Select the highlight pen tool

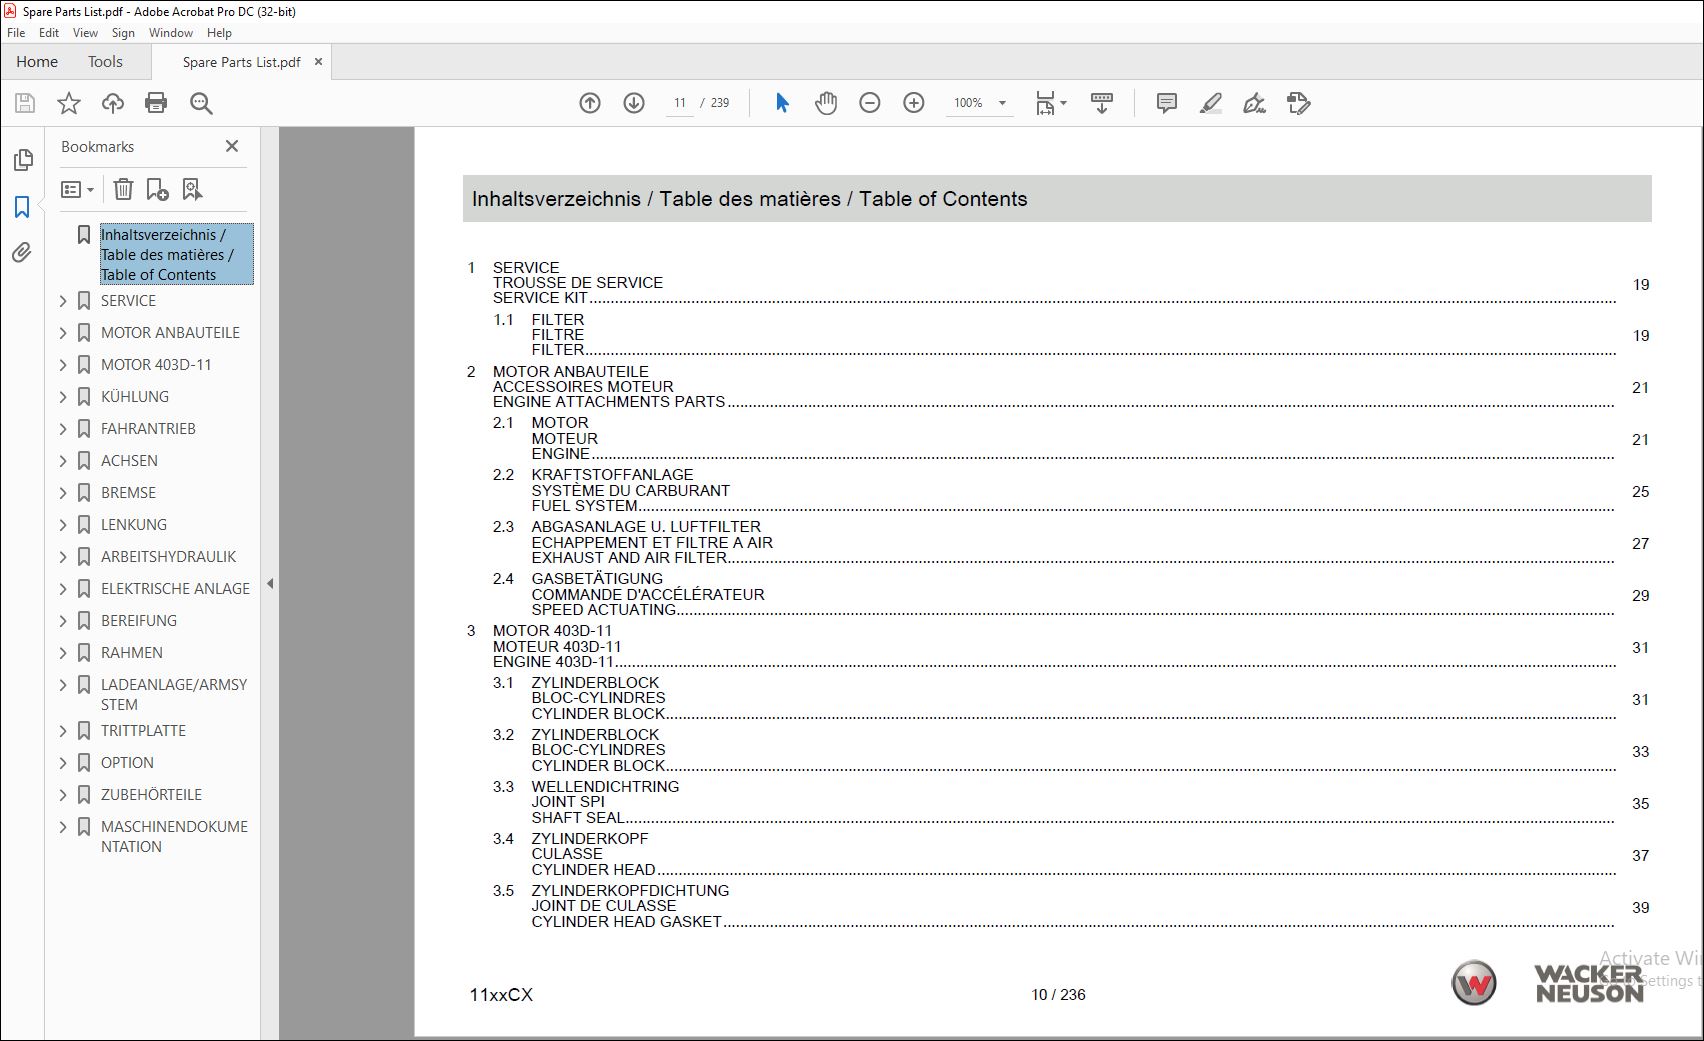1211,103
